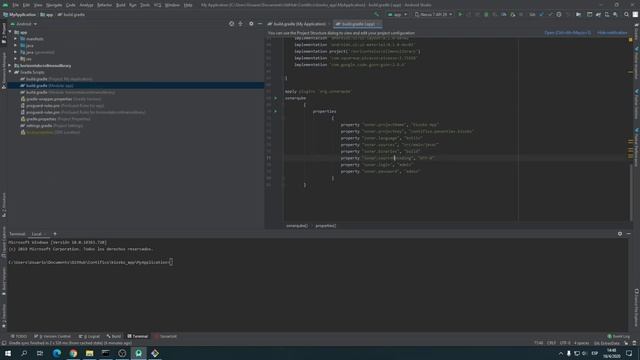This screenshot has height=360, width=640.
Task: Click the Windows taskbar search icon
Action: (24, 353)
